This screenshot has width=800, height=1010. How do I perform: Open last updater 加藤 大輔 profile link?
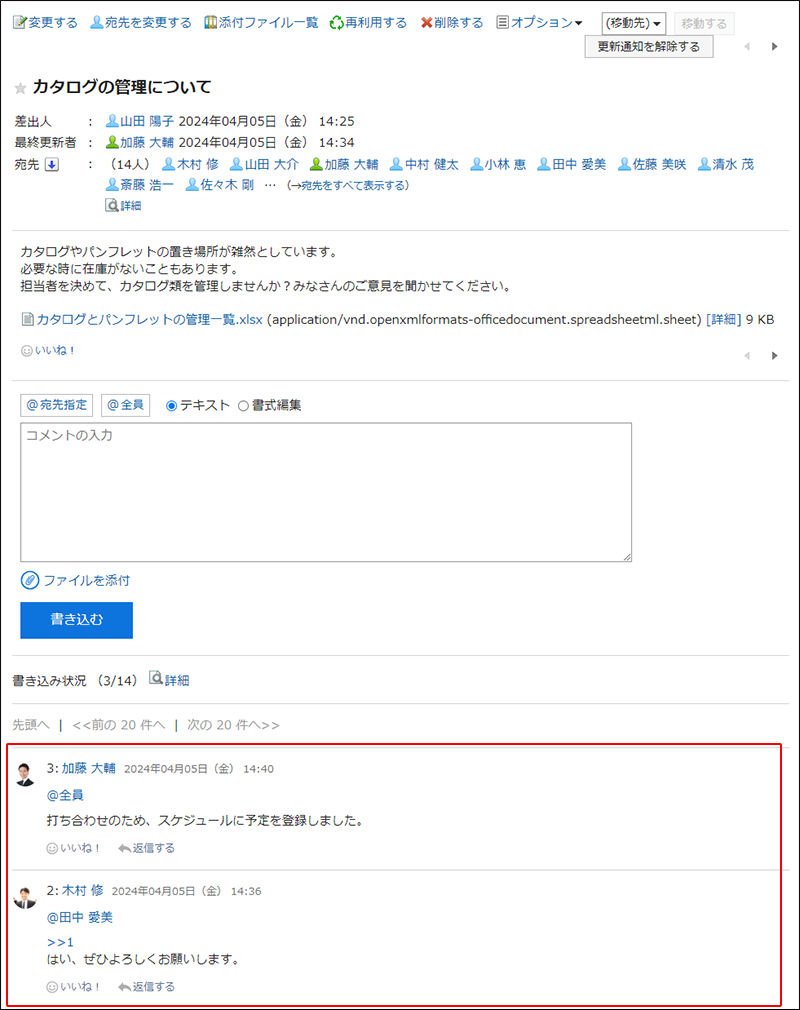coord(140,142)
